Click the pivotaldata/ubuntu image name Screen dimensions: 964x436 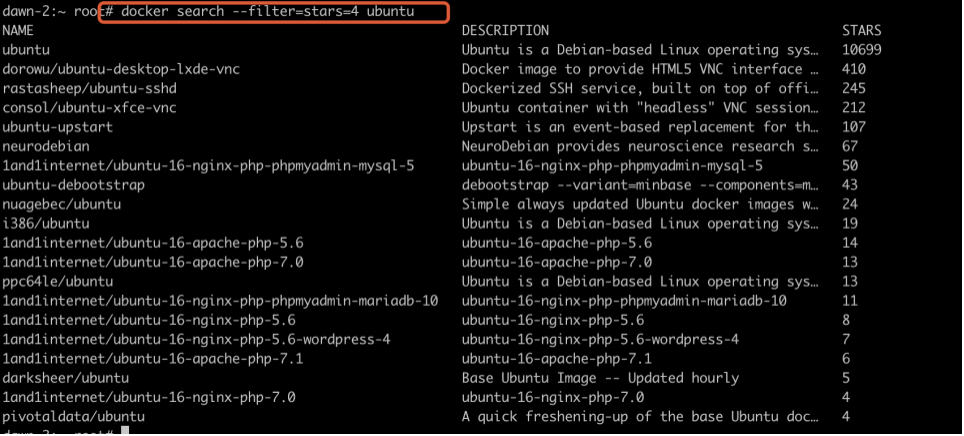point(73,416)
